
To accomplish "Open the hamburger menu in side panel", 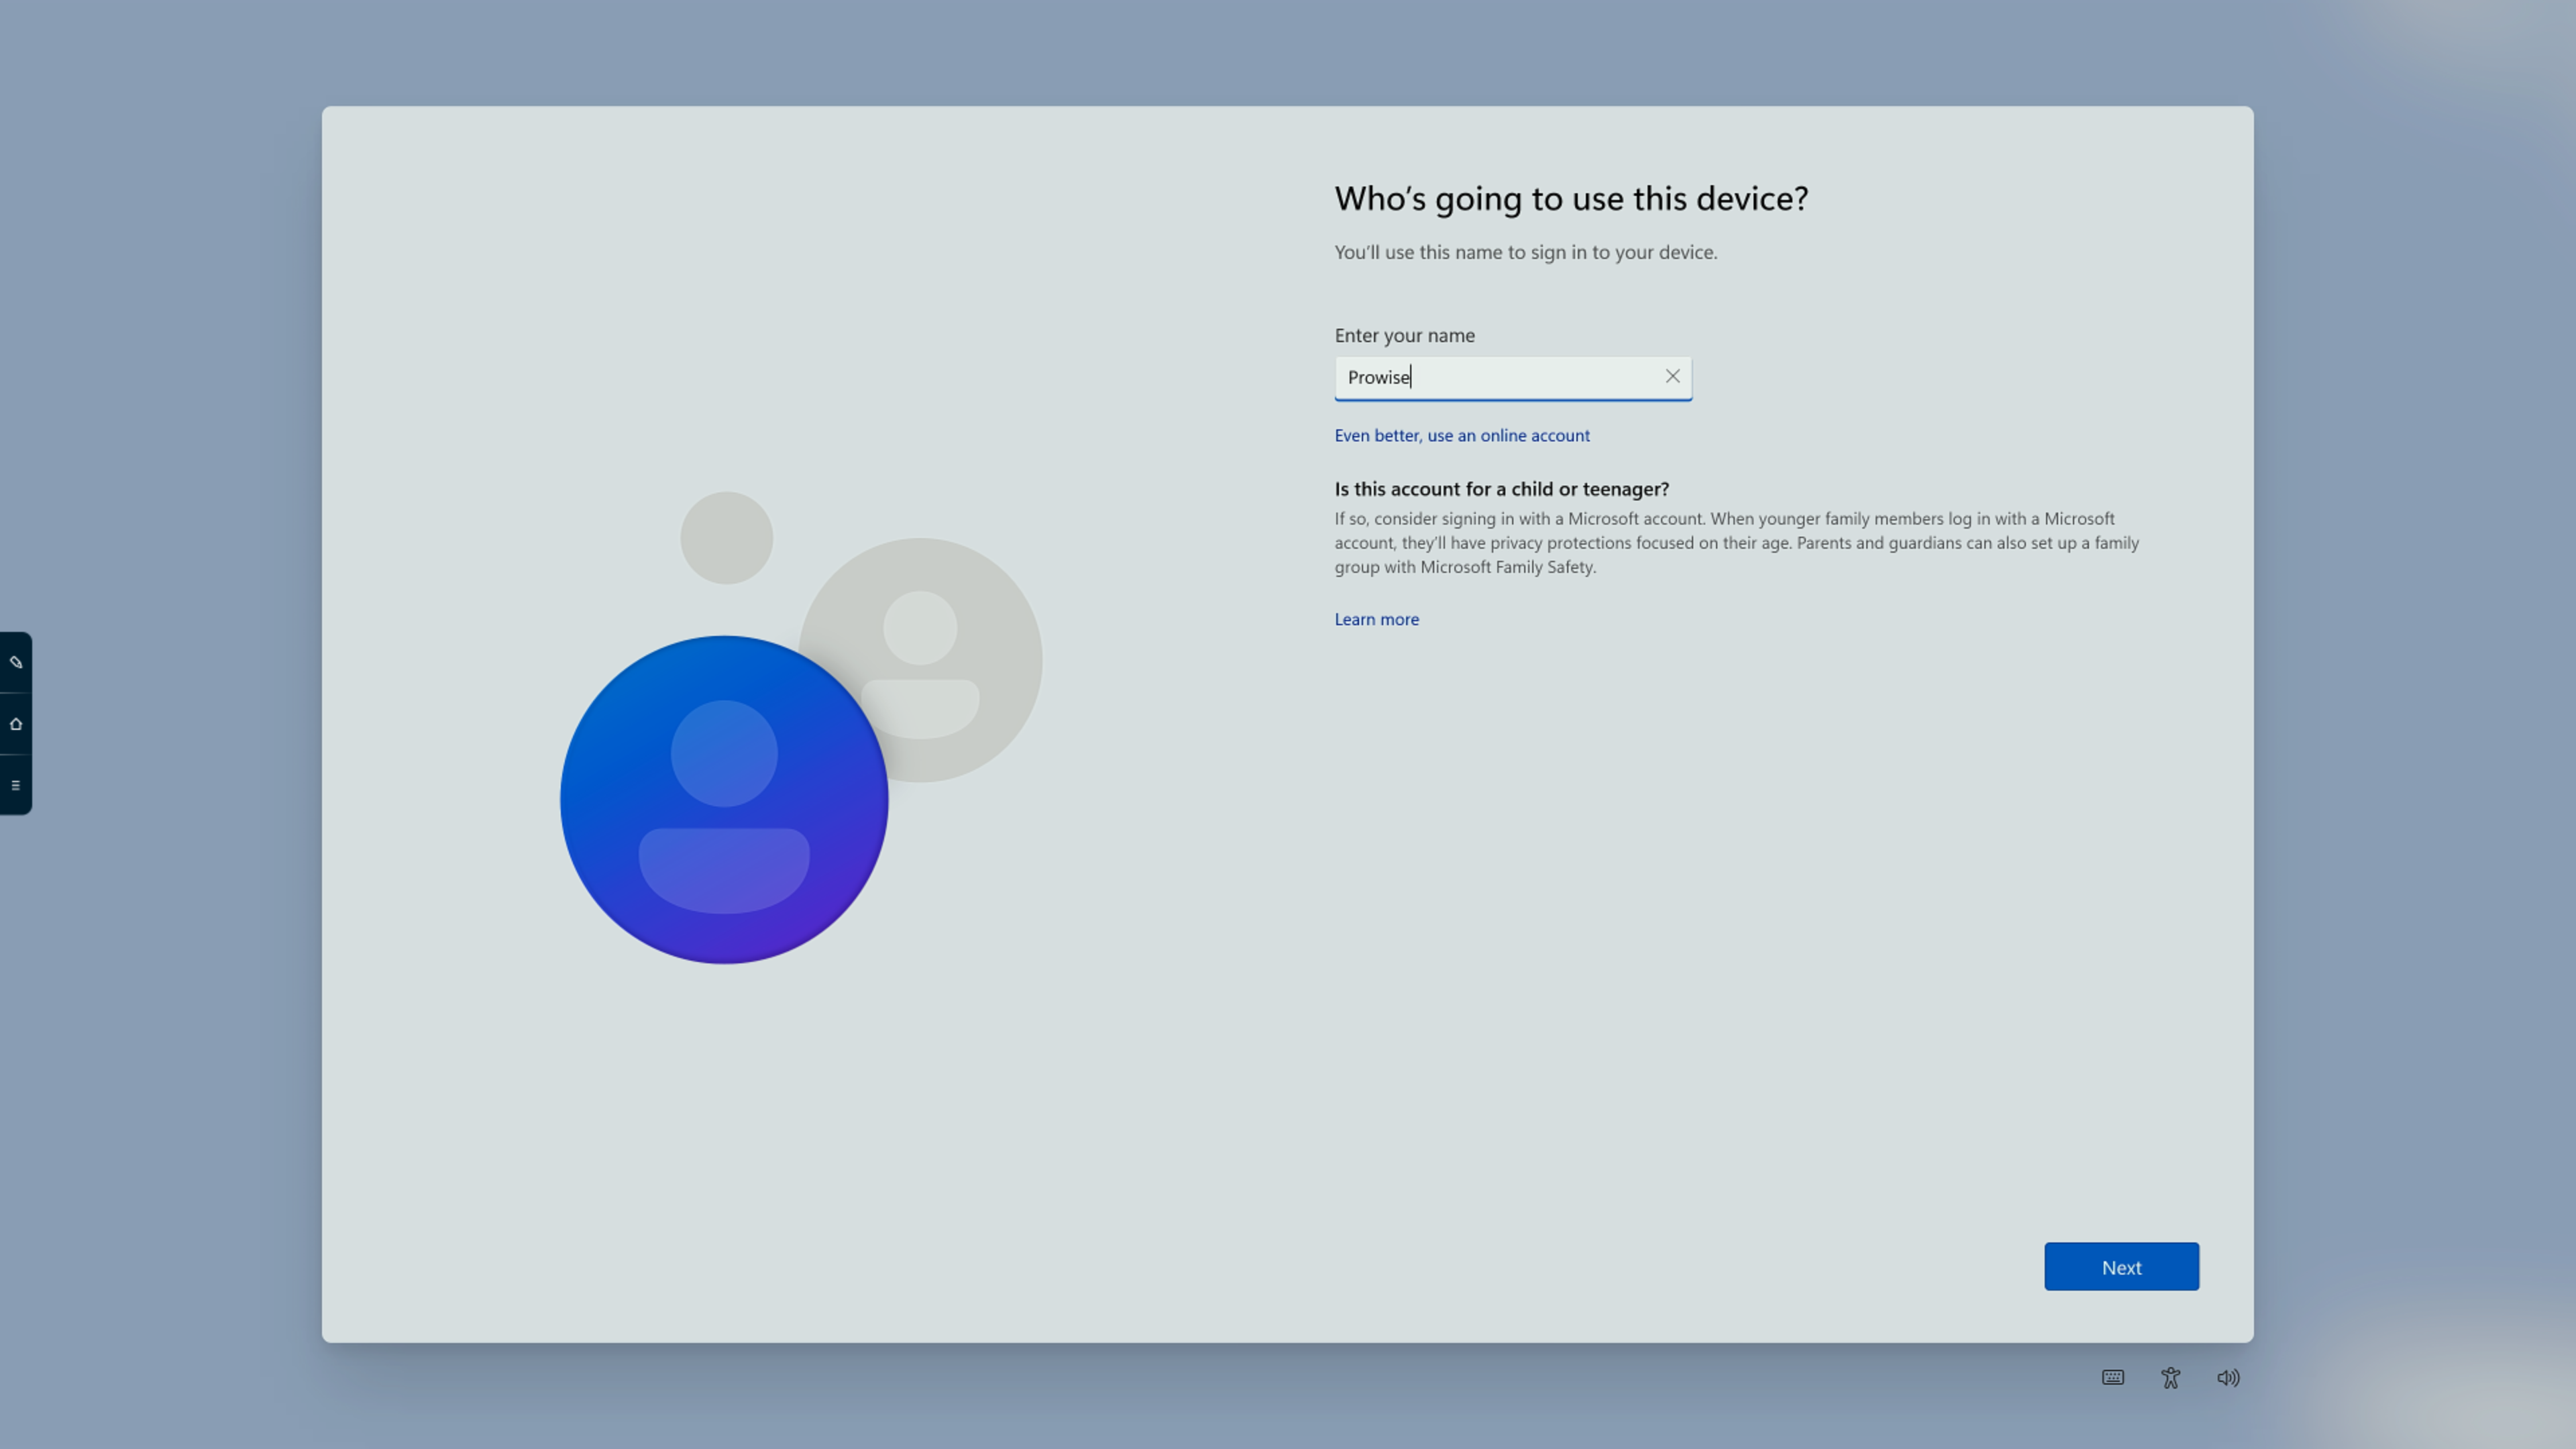I will [15, 785].
